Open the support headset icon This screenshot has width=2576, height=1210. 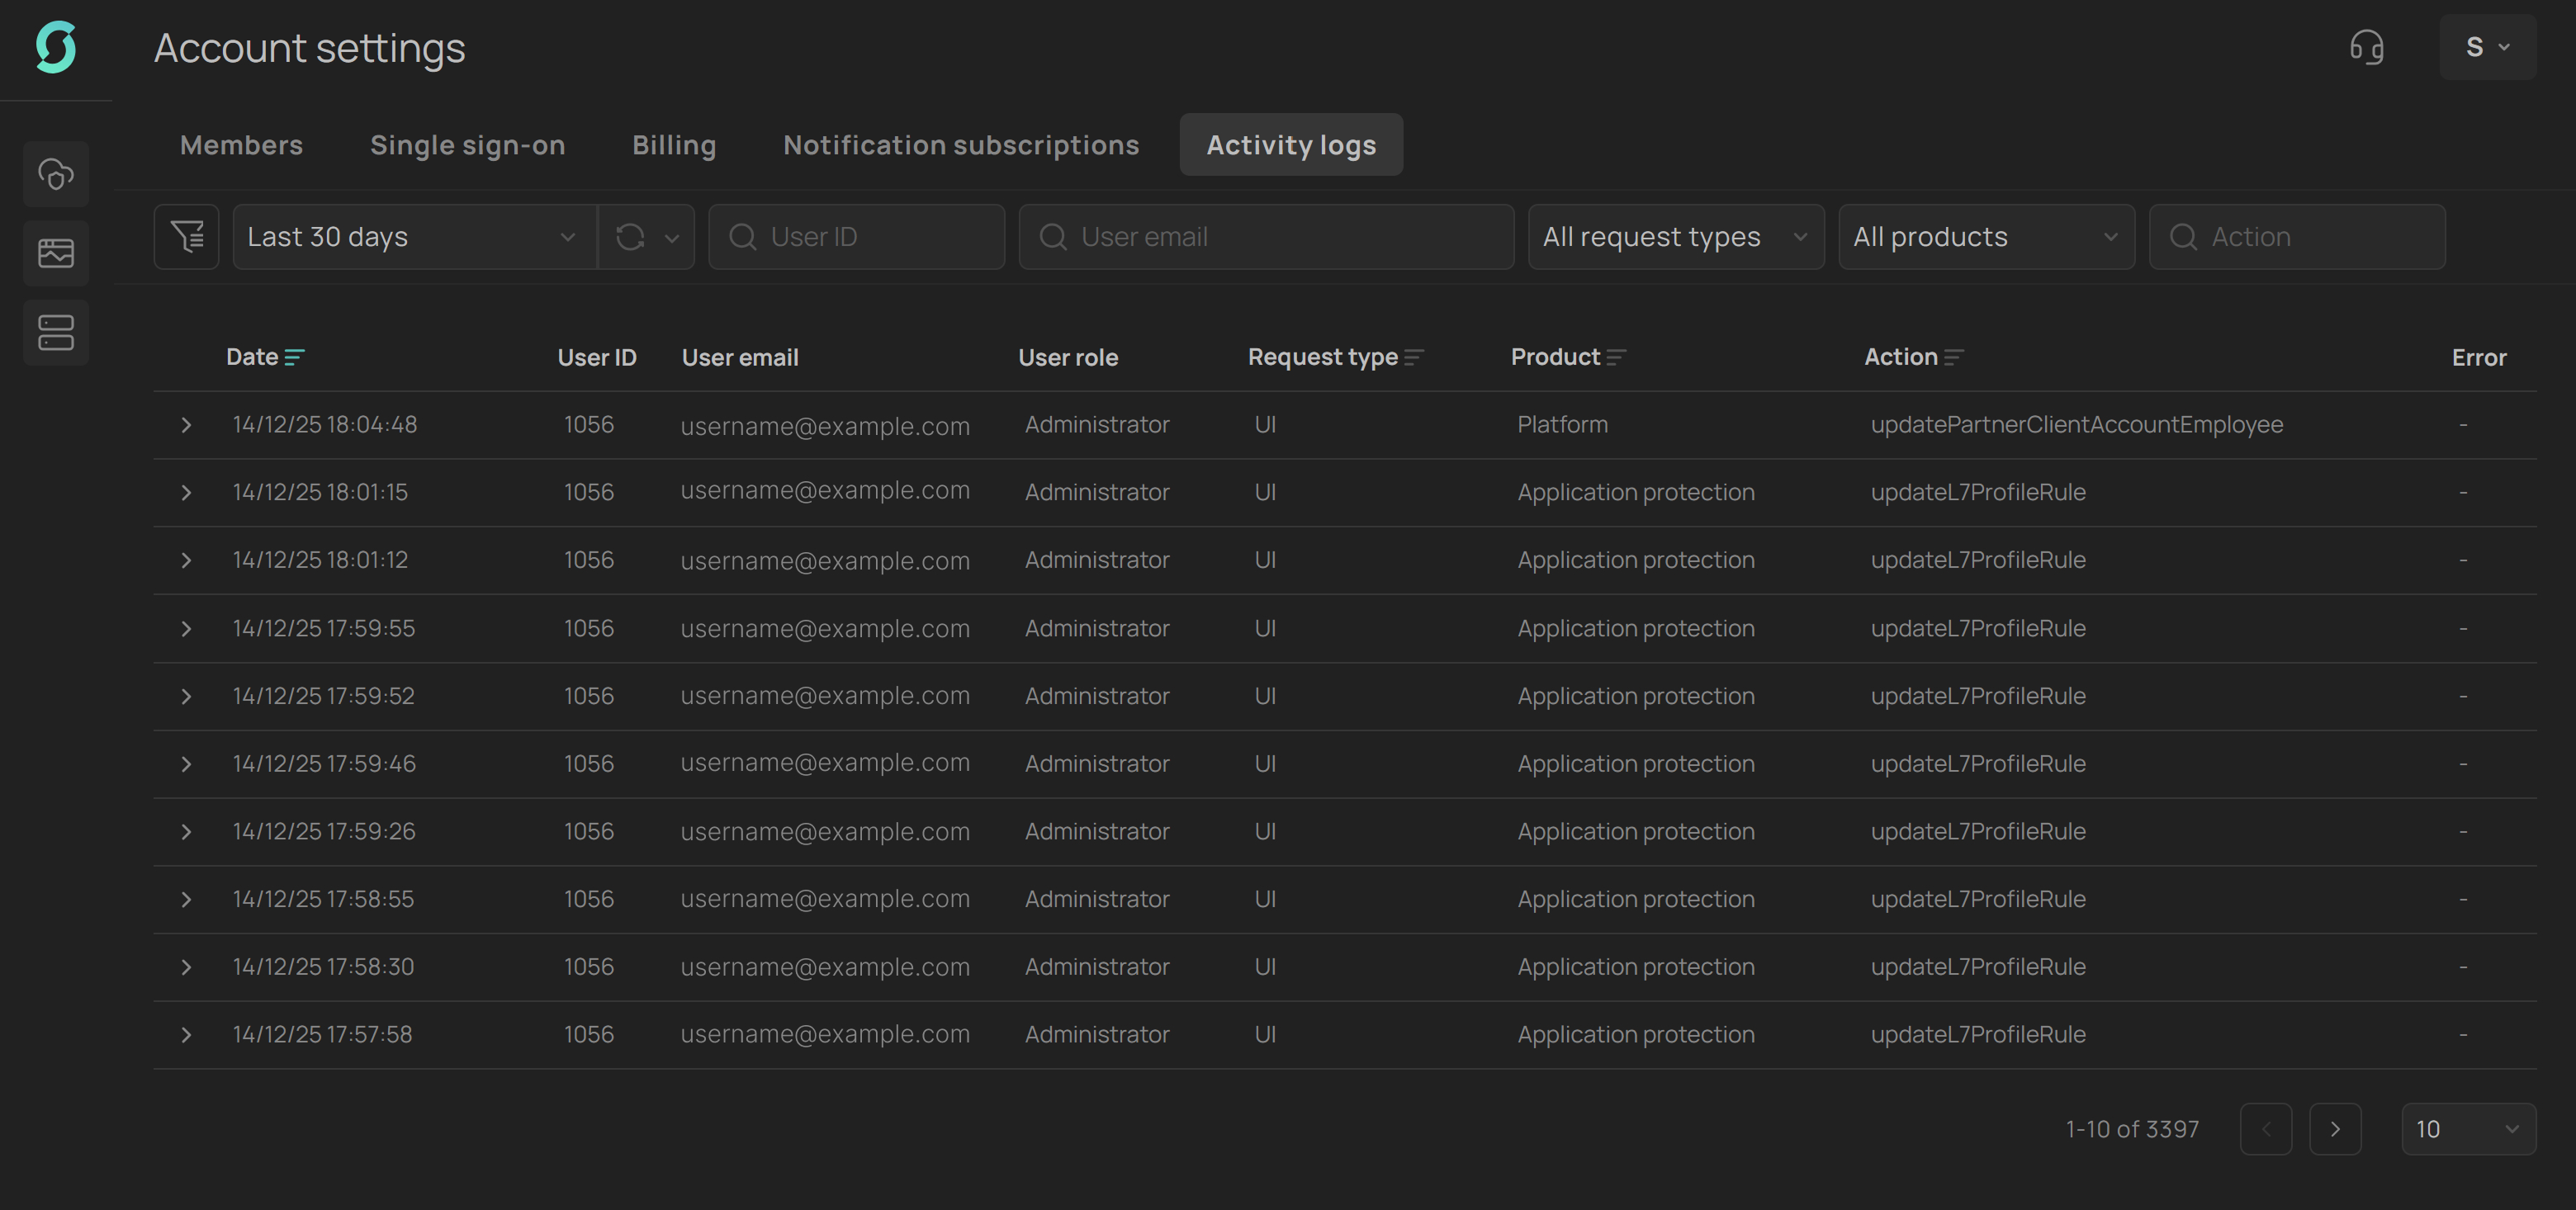click(x=2366, y=47)
